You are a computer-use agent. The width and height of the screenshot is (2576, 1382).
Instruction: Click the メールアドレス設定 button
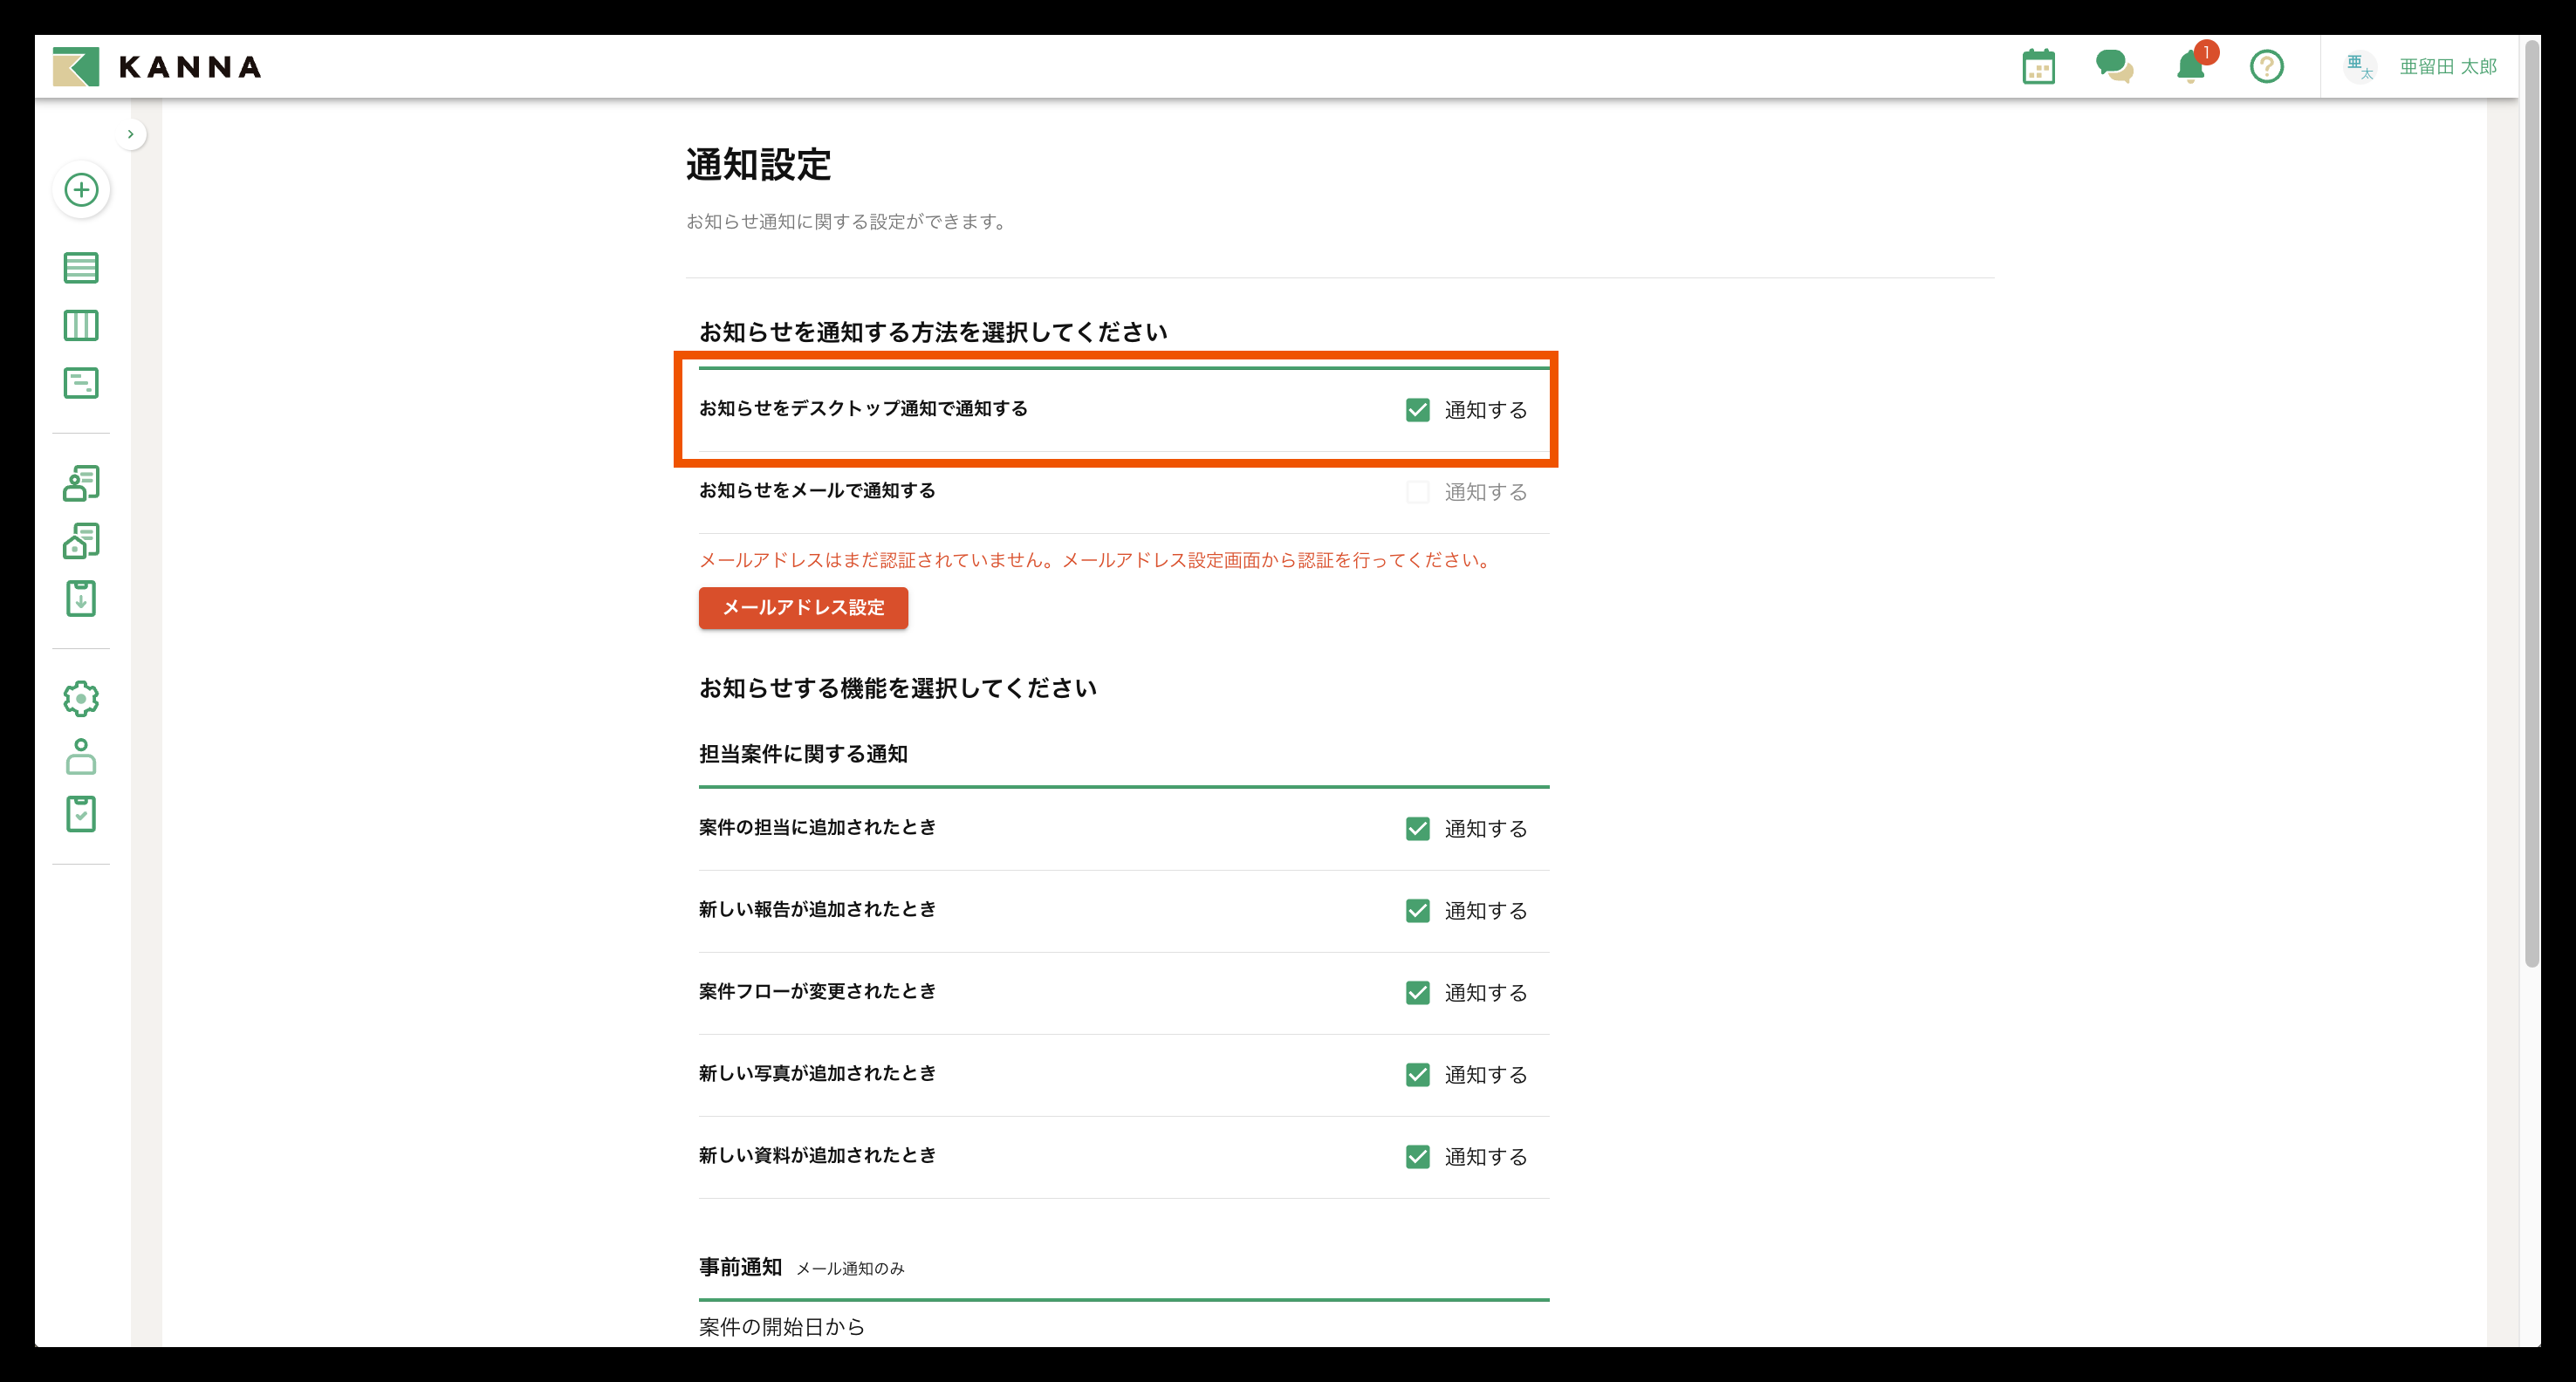pyautogui.click(x=803, y=608)
